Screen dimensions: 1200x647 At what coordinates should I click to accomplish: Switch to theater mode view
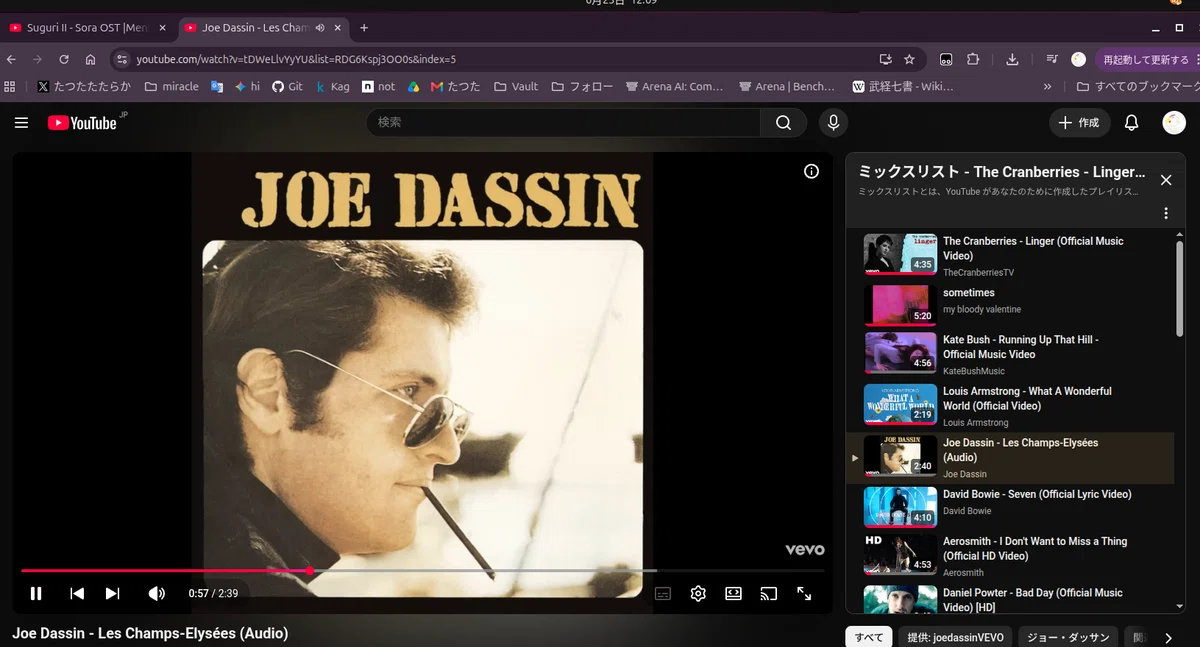pos(733,593)
